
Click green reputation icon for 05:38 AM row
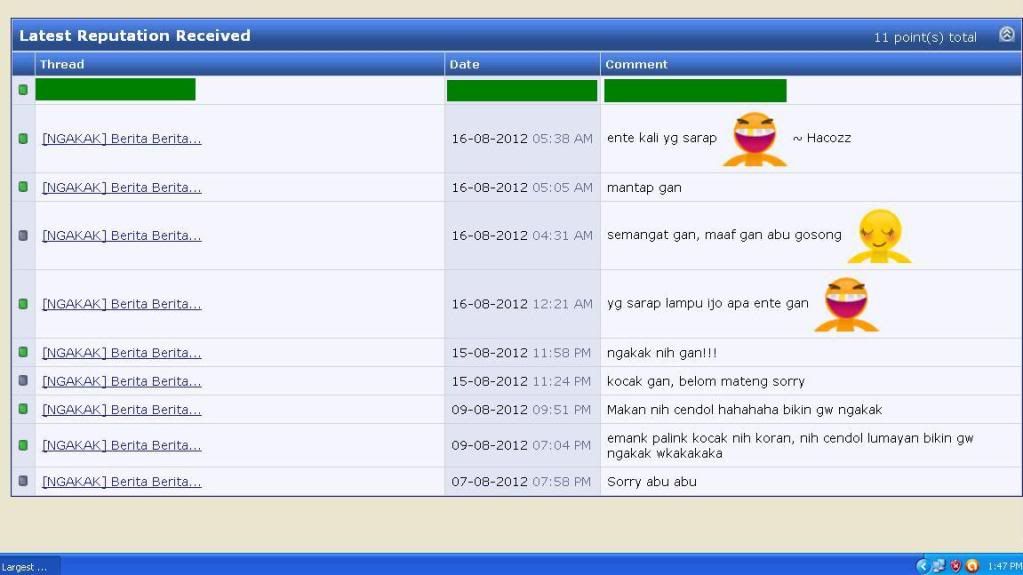(x=23, y=138)
